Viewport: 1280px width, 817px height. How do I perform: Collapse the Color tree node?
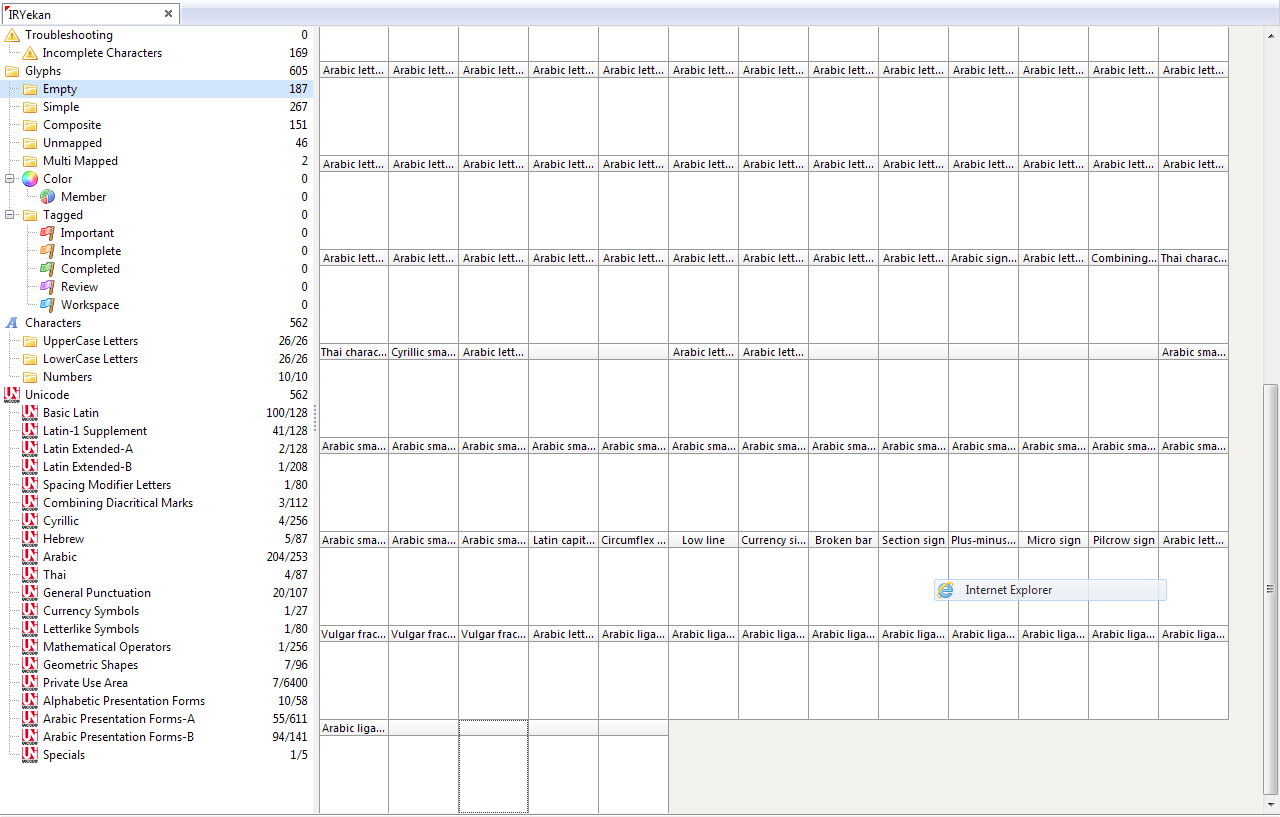[10, 179]
